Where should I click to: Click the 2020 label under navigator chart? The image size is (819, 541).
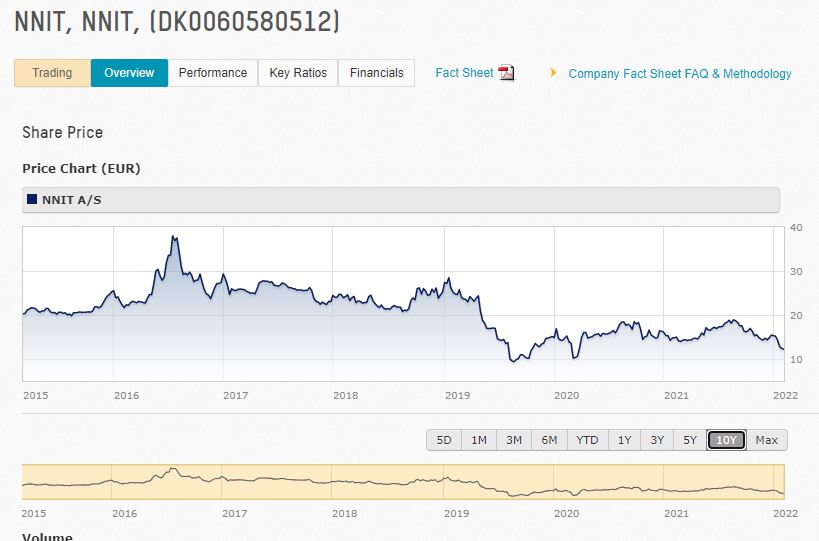coord(567,513)
